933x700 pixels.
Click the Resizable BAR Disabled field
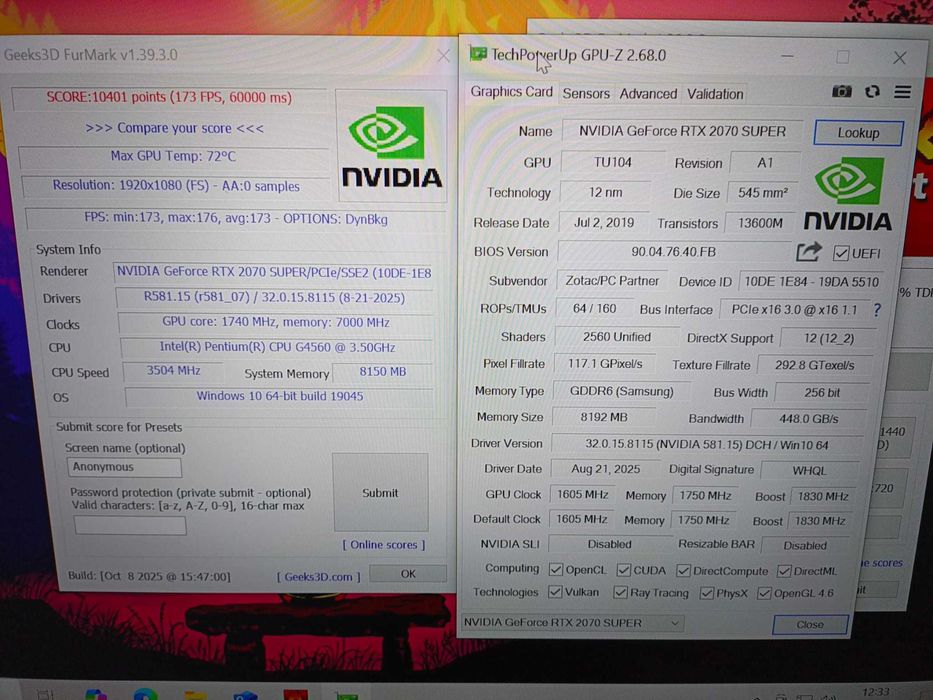[805, 545]
